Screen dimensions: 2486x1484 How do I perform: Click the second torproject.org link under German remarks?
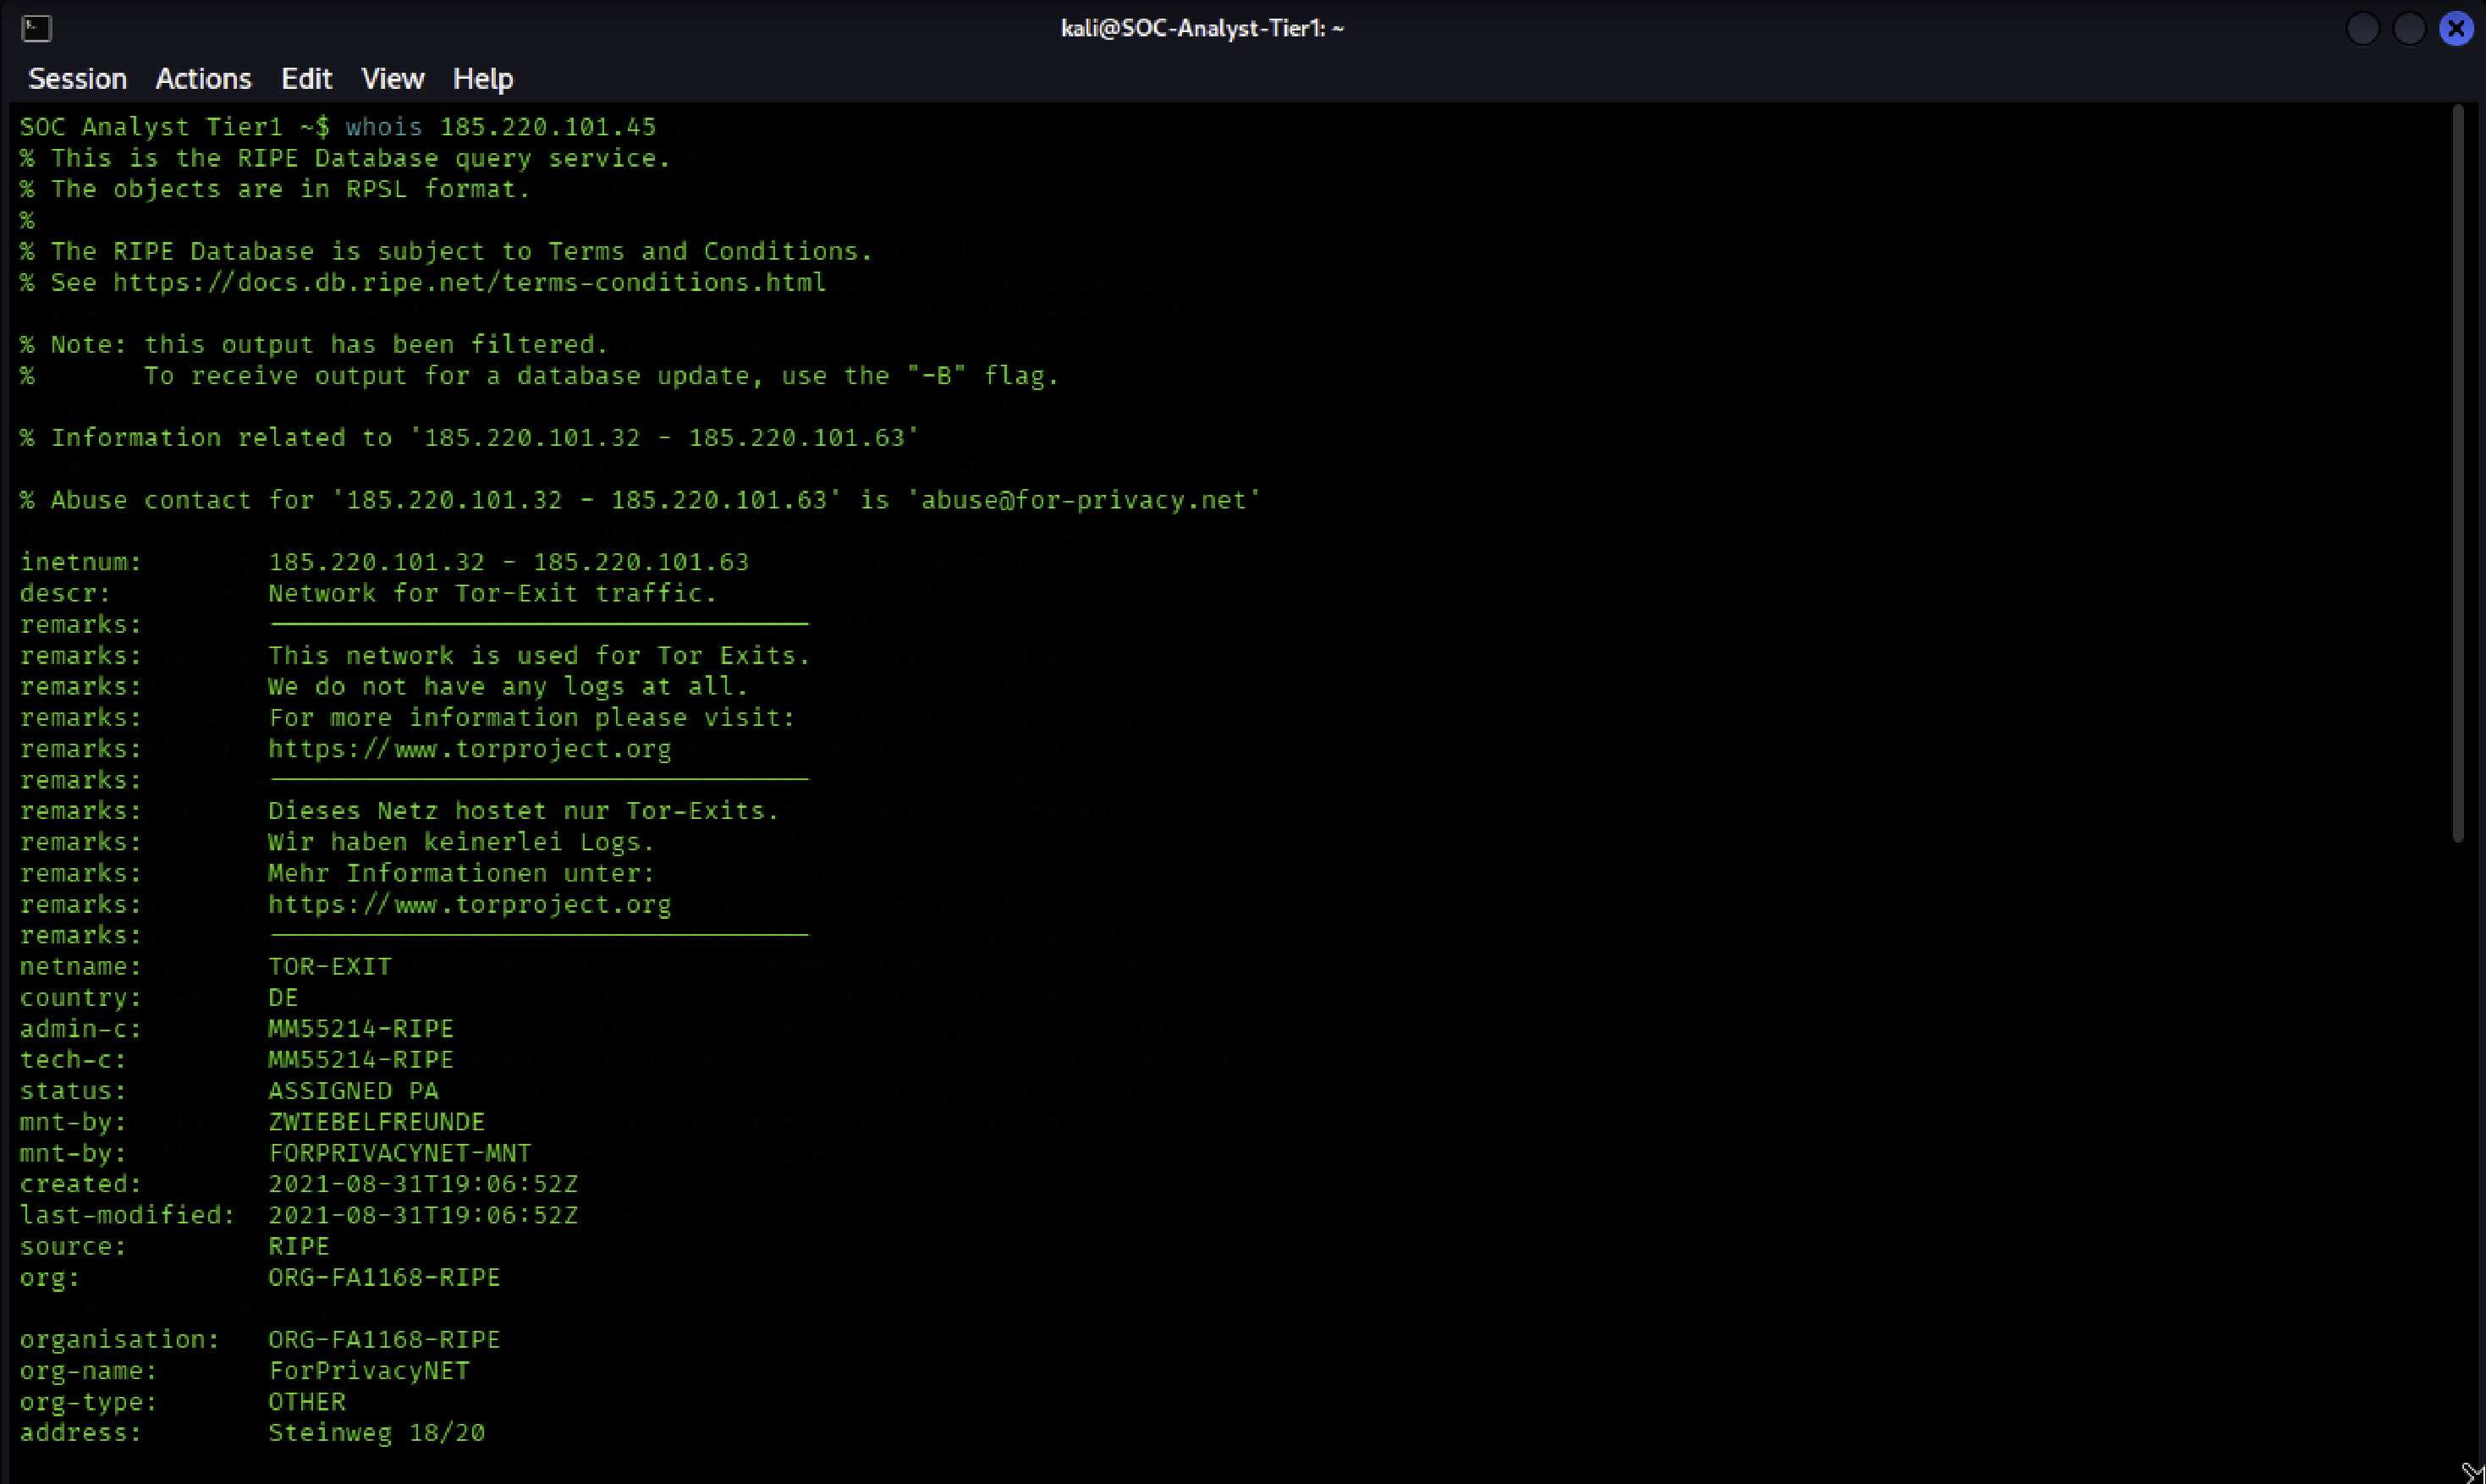[x=470, y=905]
